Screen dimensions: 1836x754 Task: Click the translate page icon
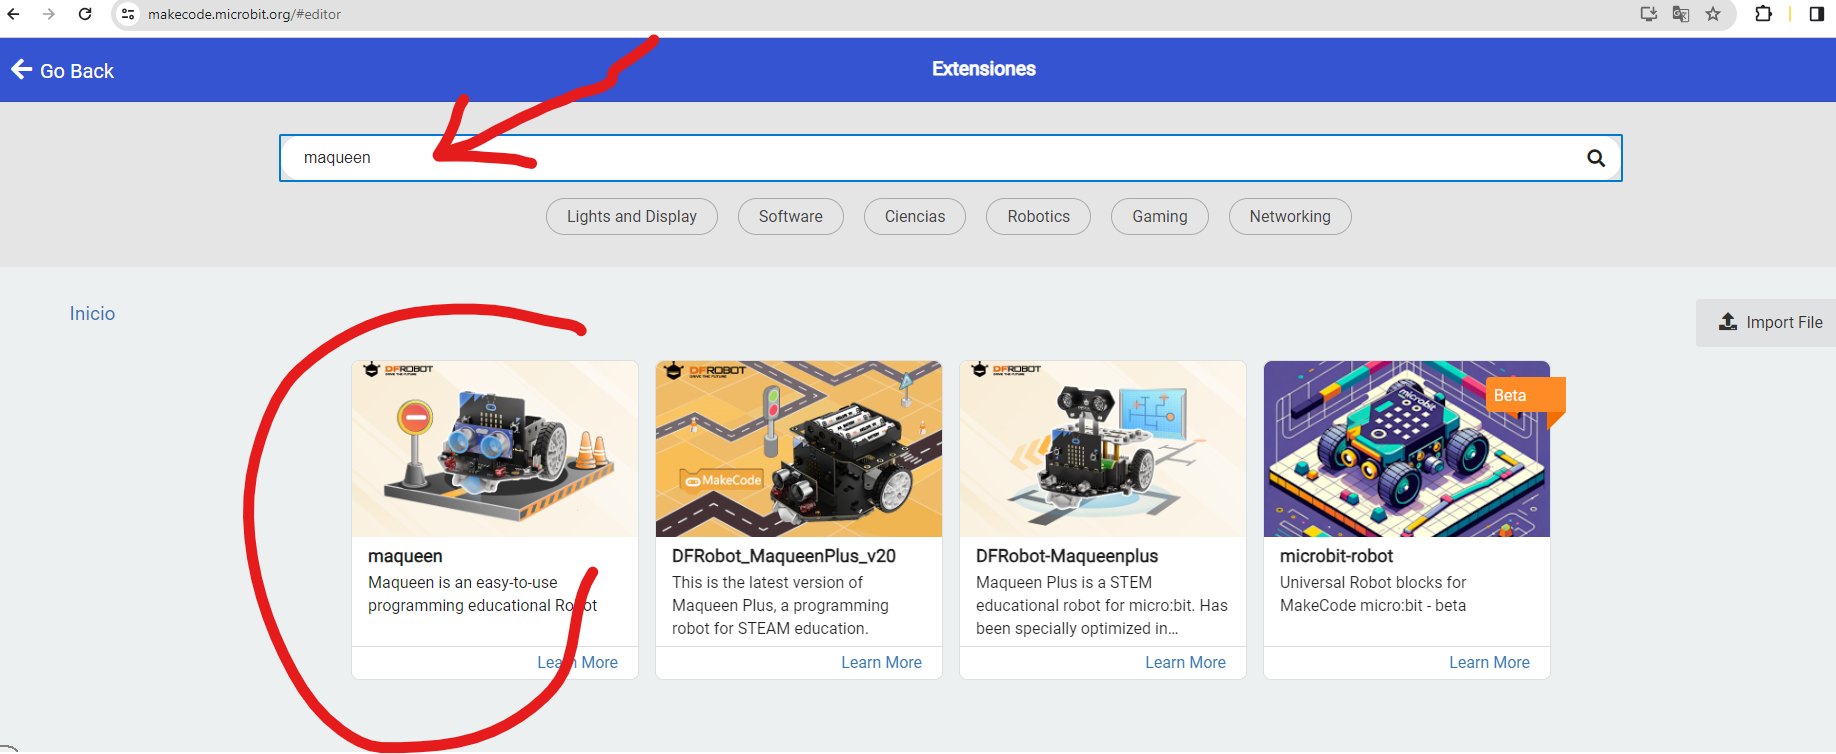[x=1681, y=14]
